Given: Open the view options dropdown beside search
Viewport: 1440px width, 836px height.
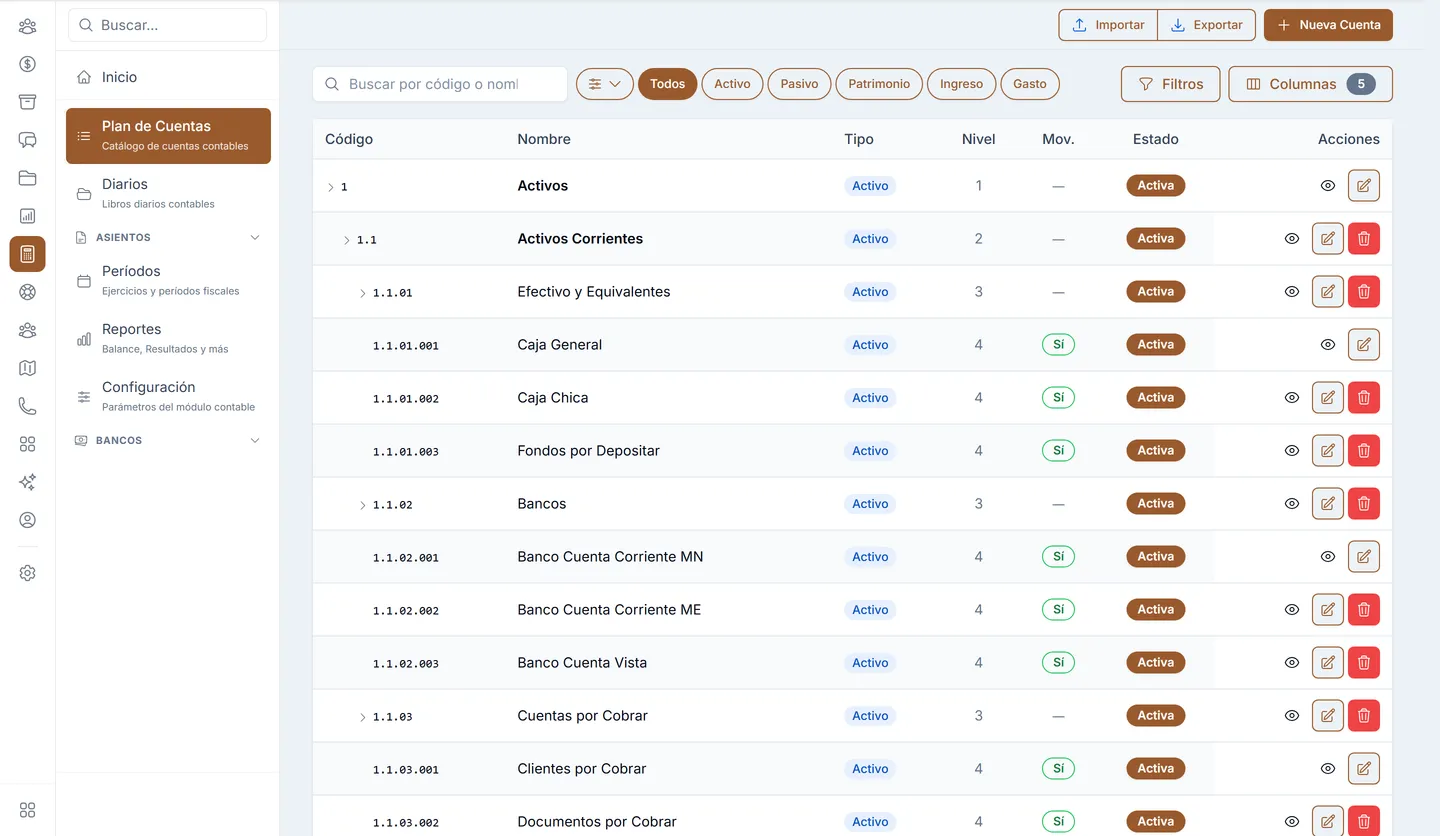Looking at the screenshot, I should [x=605, y=84].
